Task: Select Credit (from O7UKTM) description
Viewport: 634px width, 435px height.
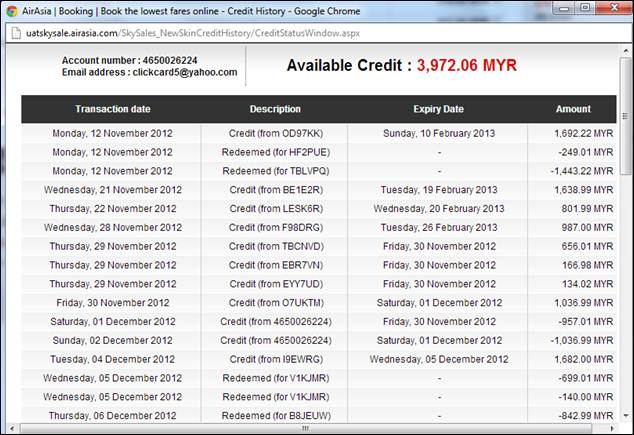Action: click(x=276, y=303)
